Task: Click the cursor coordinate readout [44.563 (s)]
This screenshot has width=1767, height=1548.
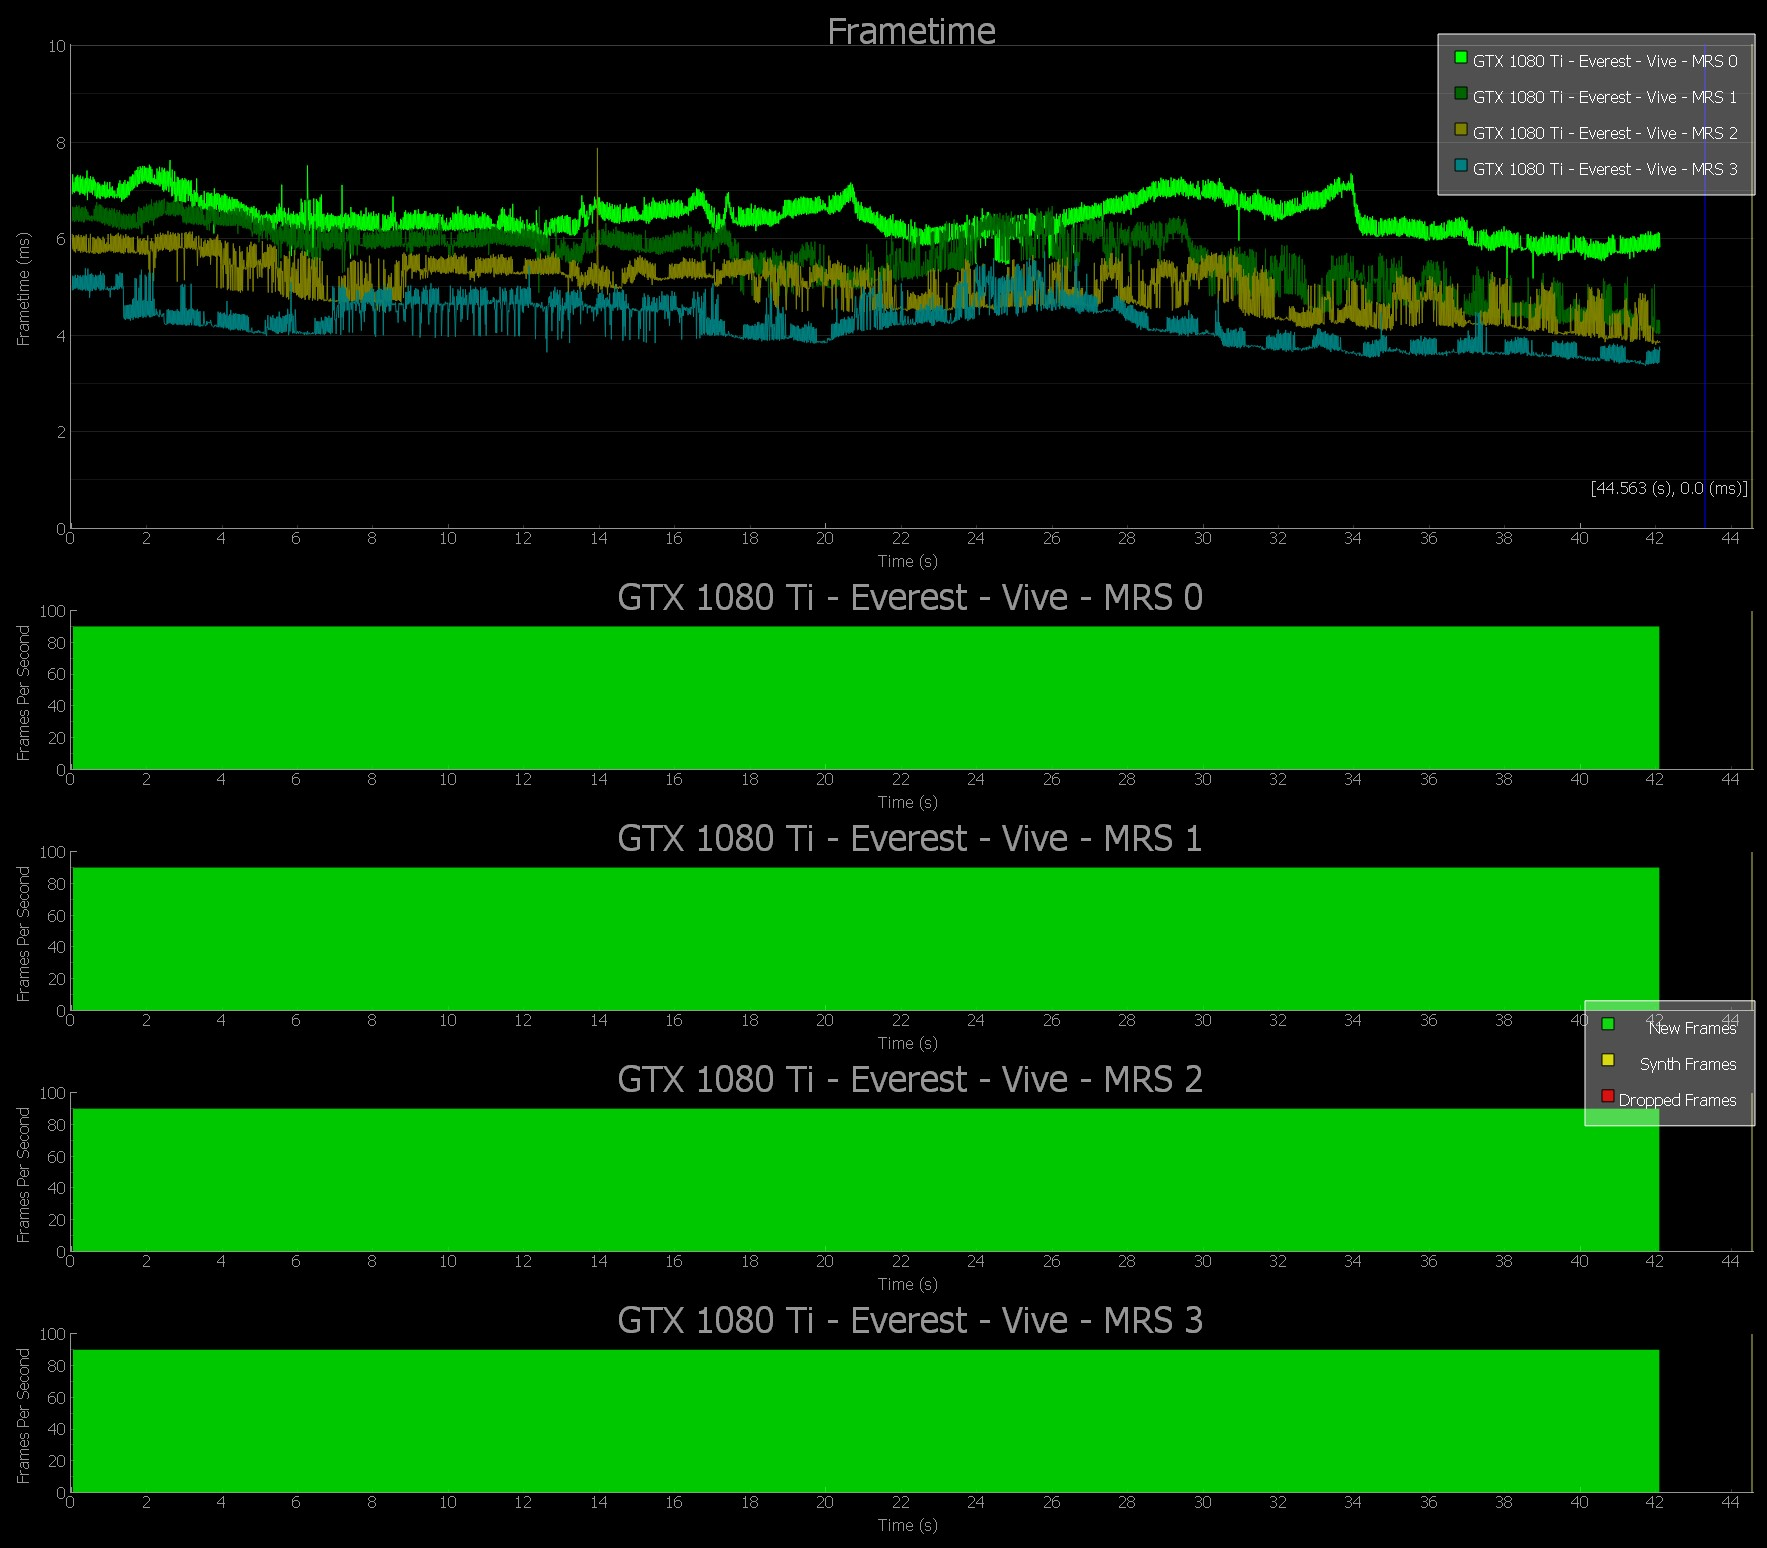Action: click(x=1668, y=488)
